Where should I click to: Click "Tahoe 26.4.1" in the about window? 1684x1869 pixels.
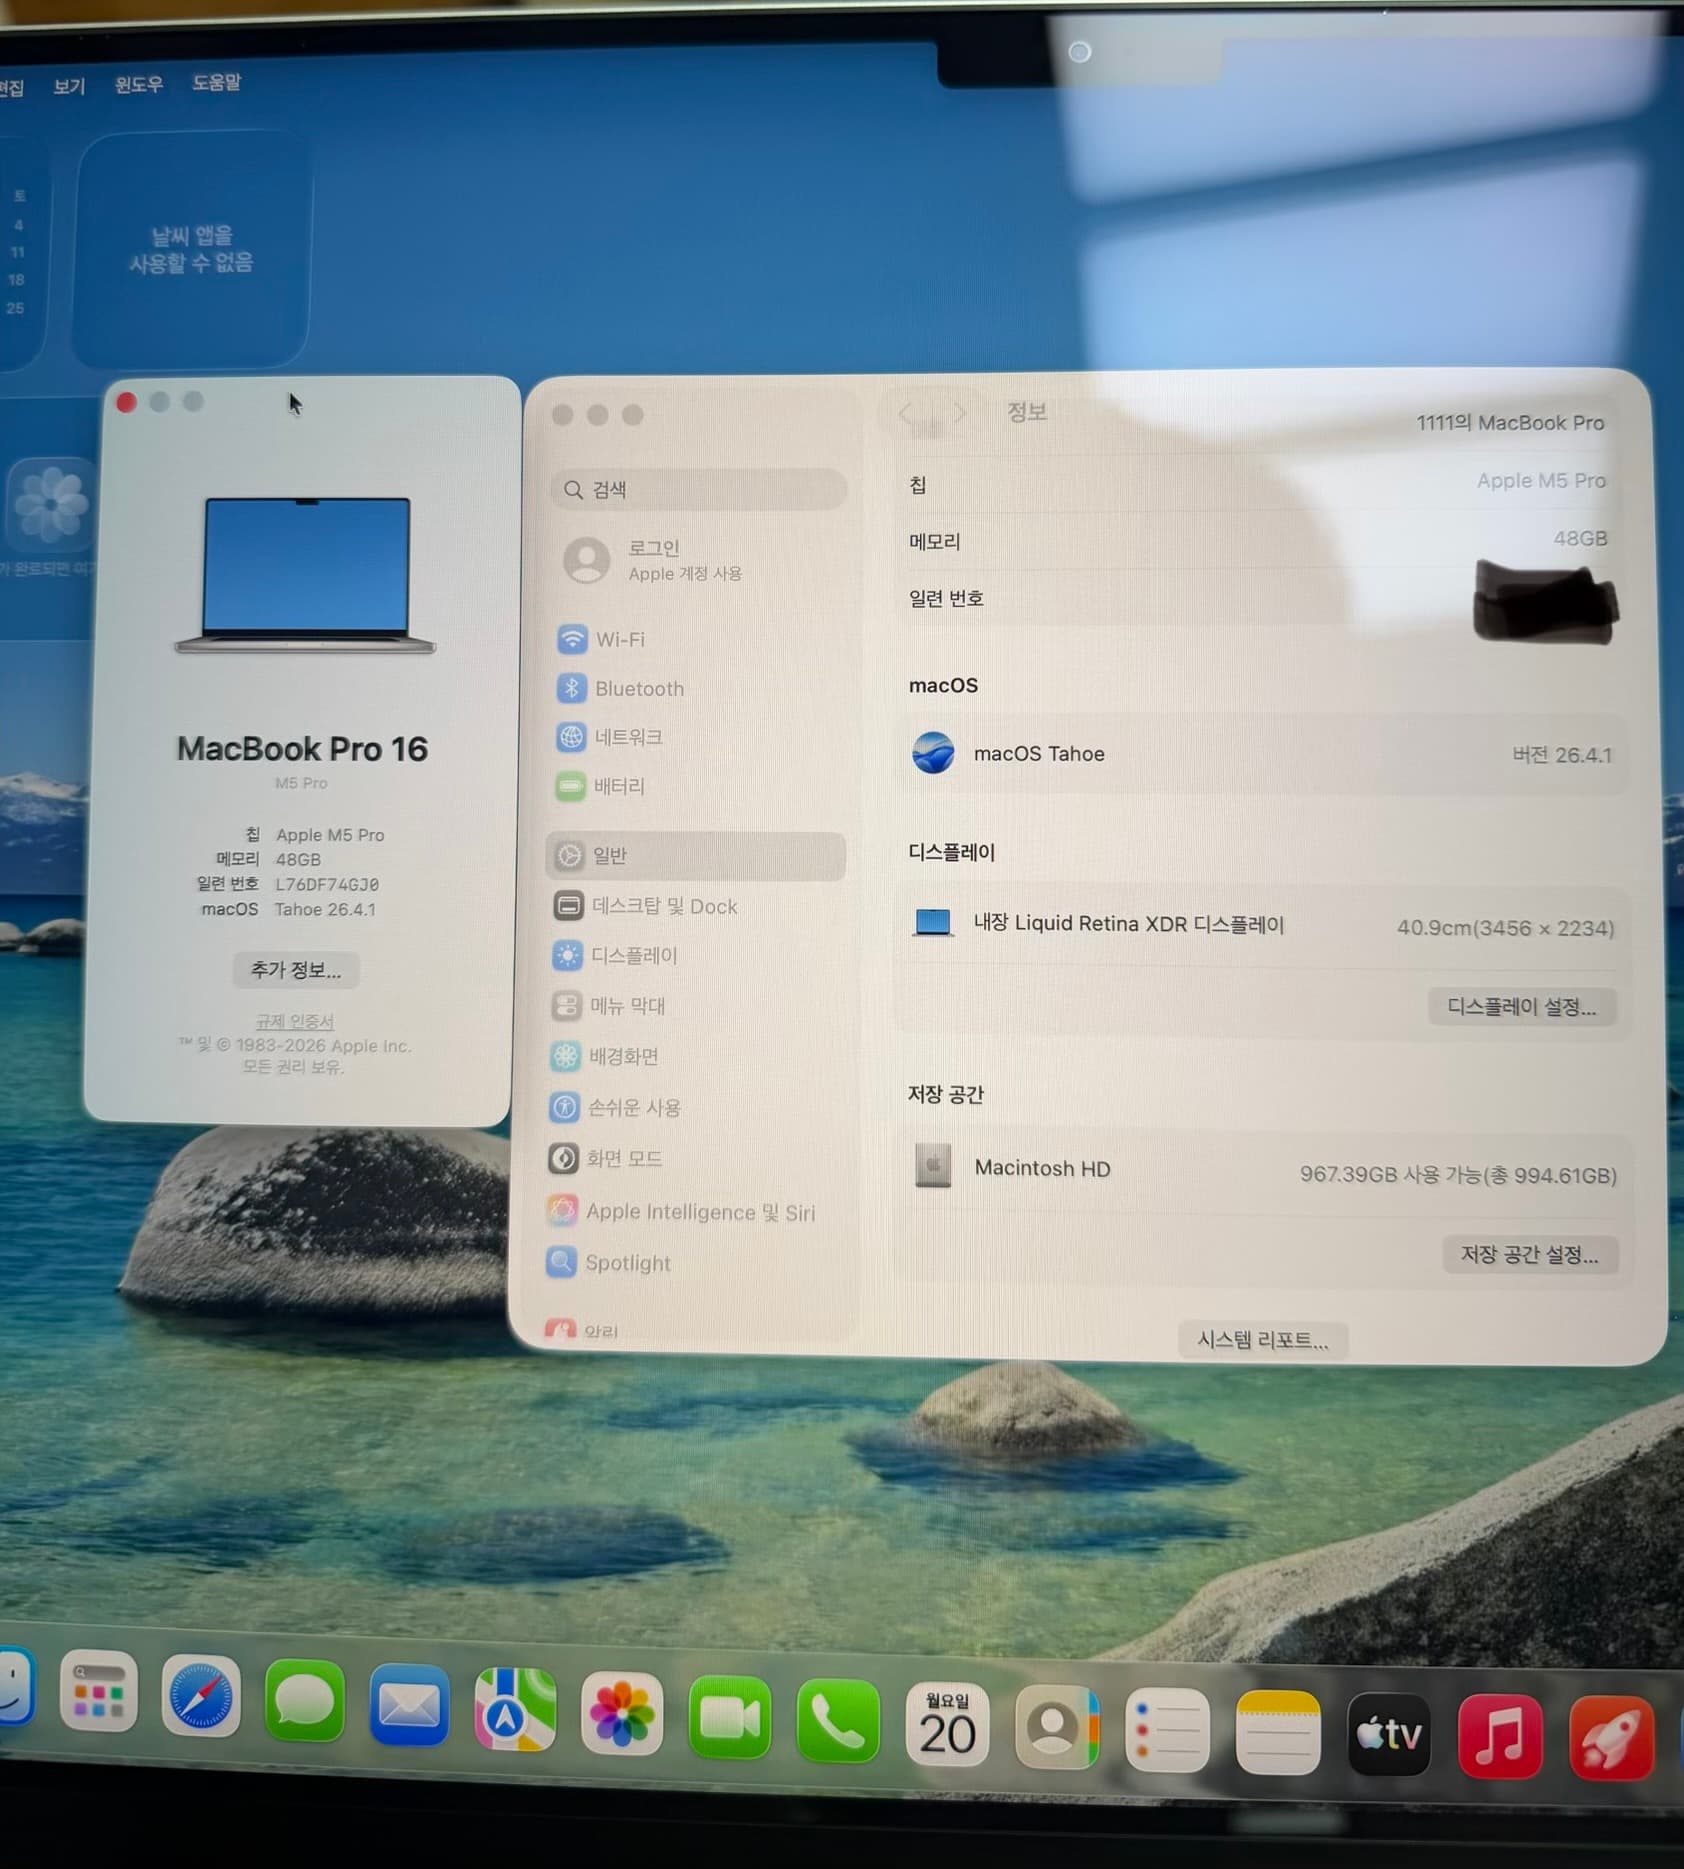(x=326, y=909)
